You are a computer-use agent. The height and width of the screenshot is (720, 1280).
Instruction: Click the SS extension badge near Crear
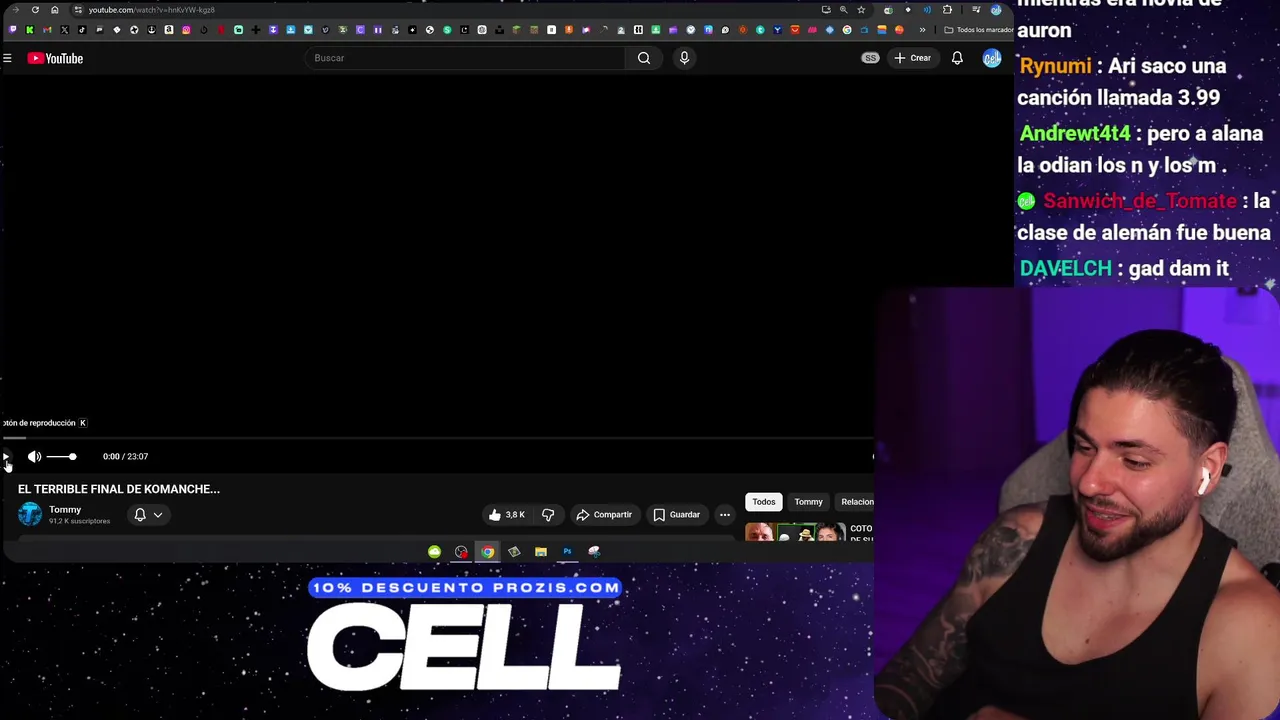click(870, 58)
